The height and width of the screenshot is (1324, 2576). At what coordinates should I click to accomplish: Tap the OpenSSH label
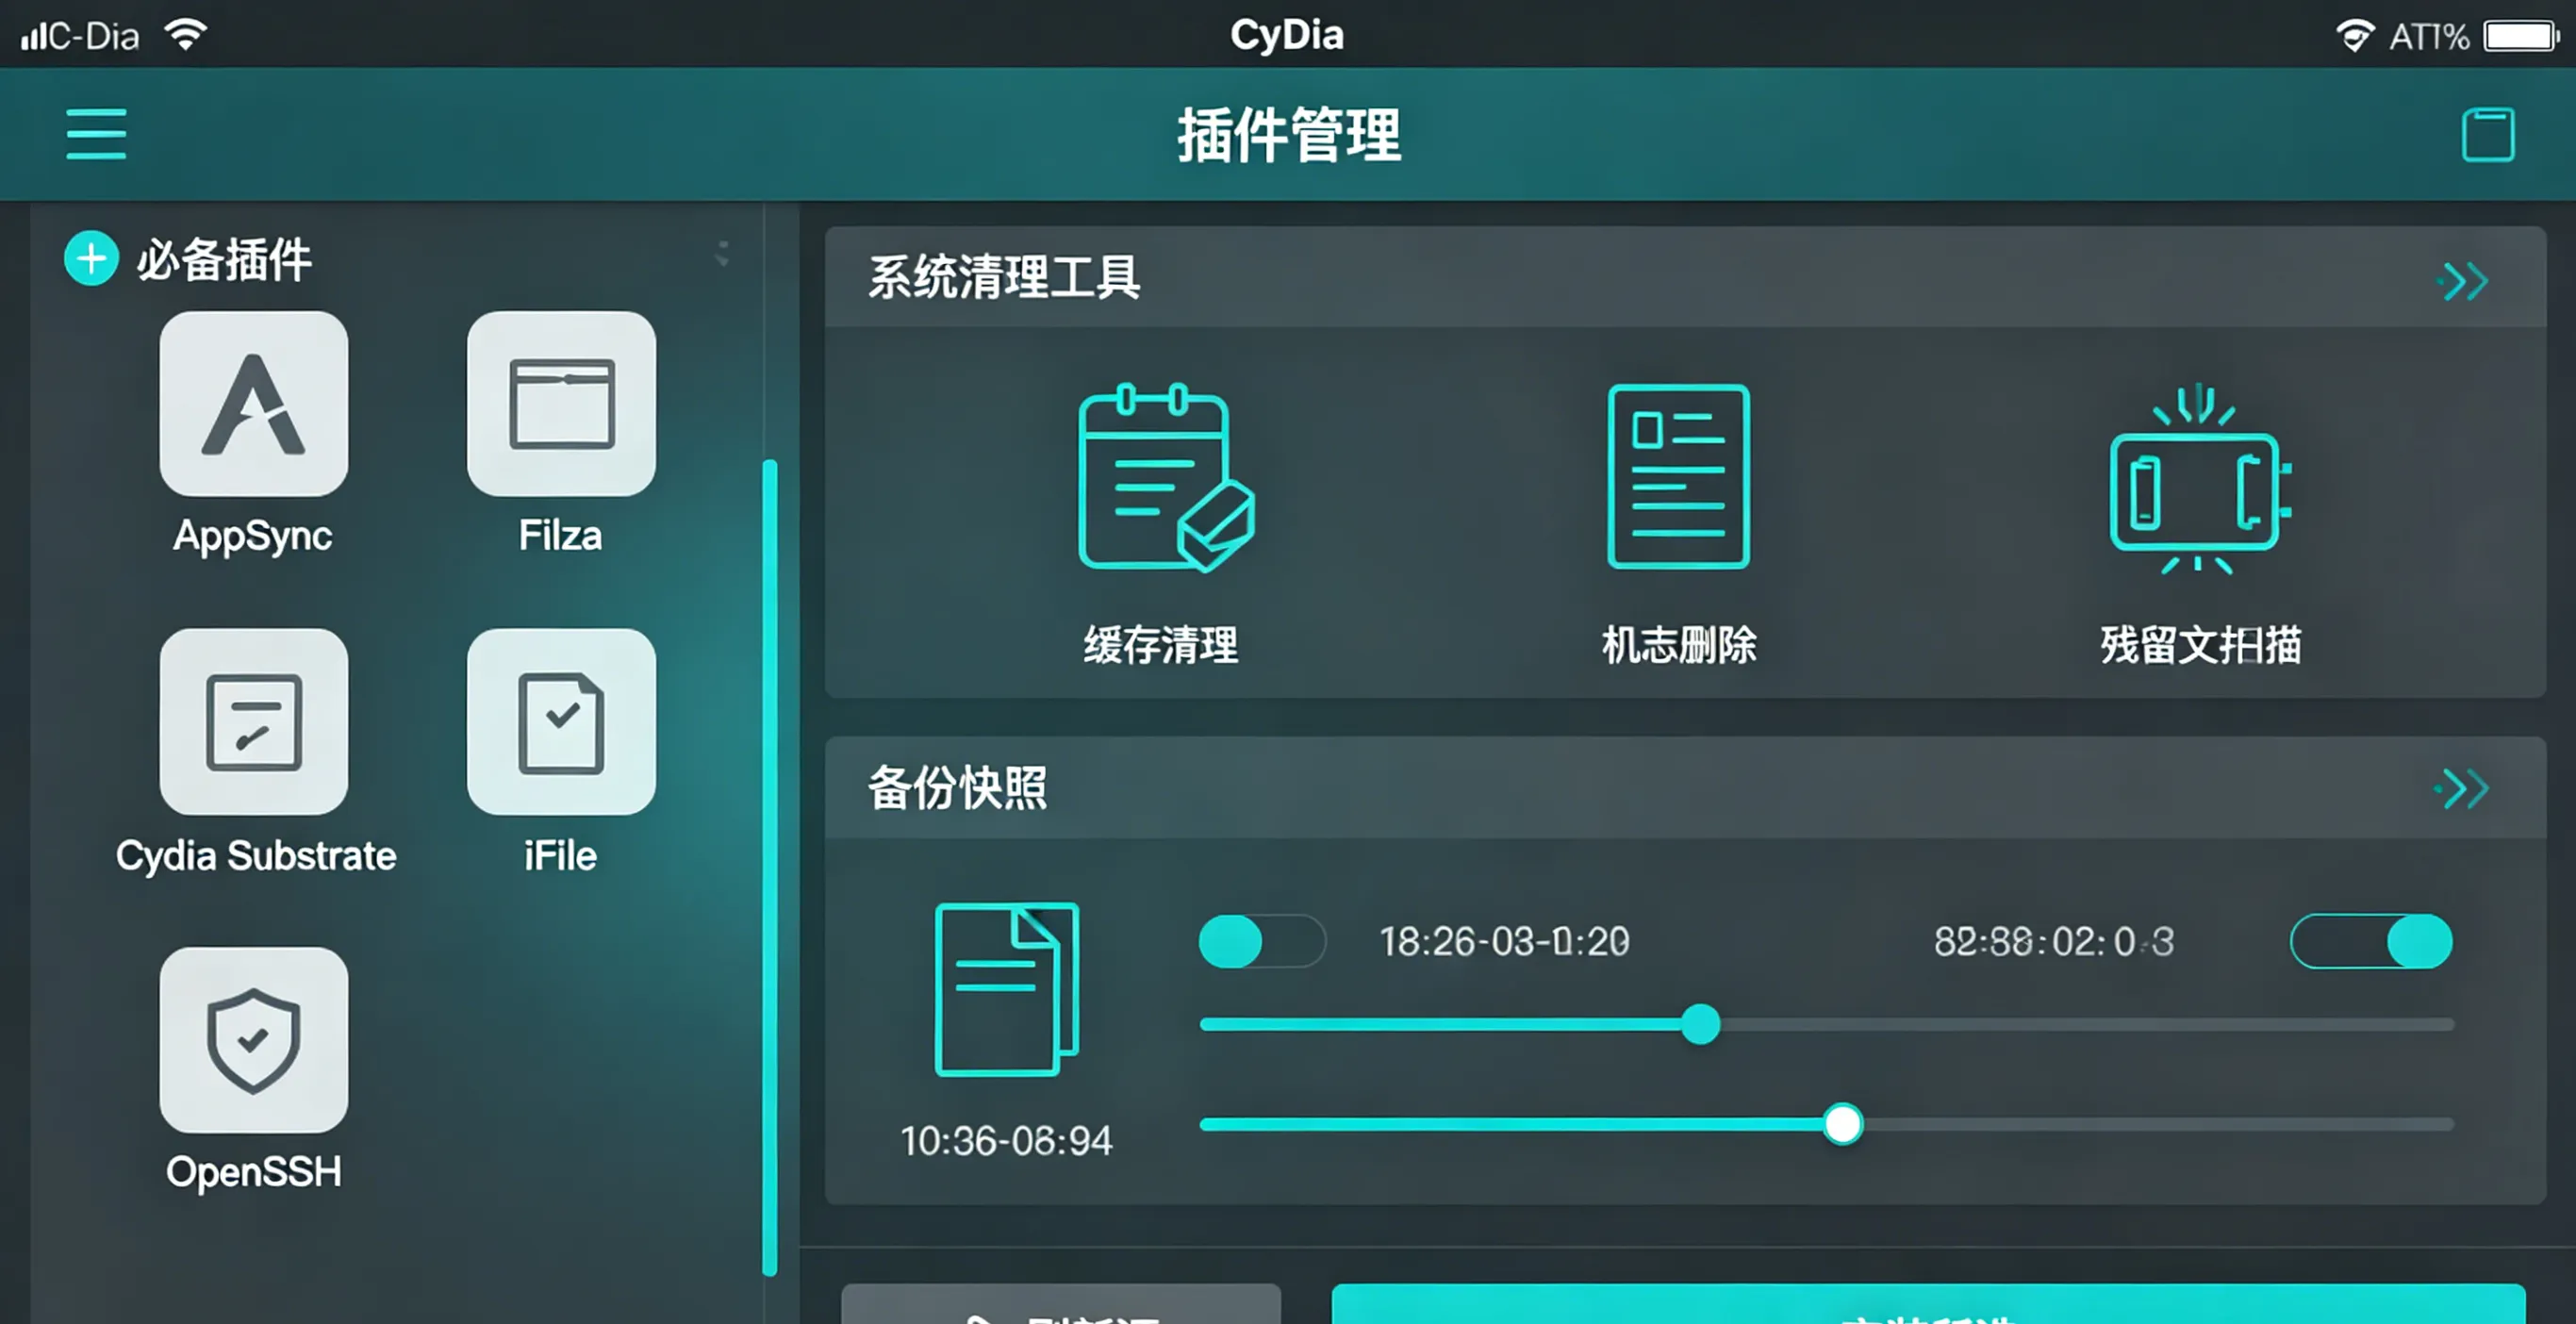point(253,1173)
